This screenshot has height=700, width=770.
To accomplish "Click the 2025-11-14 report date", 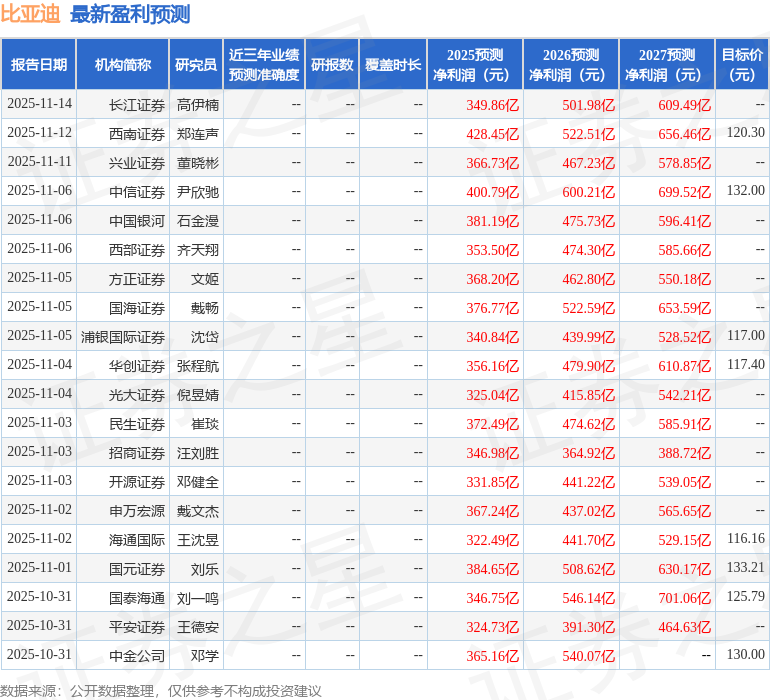I will [39, 104].
